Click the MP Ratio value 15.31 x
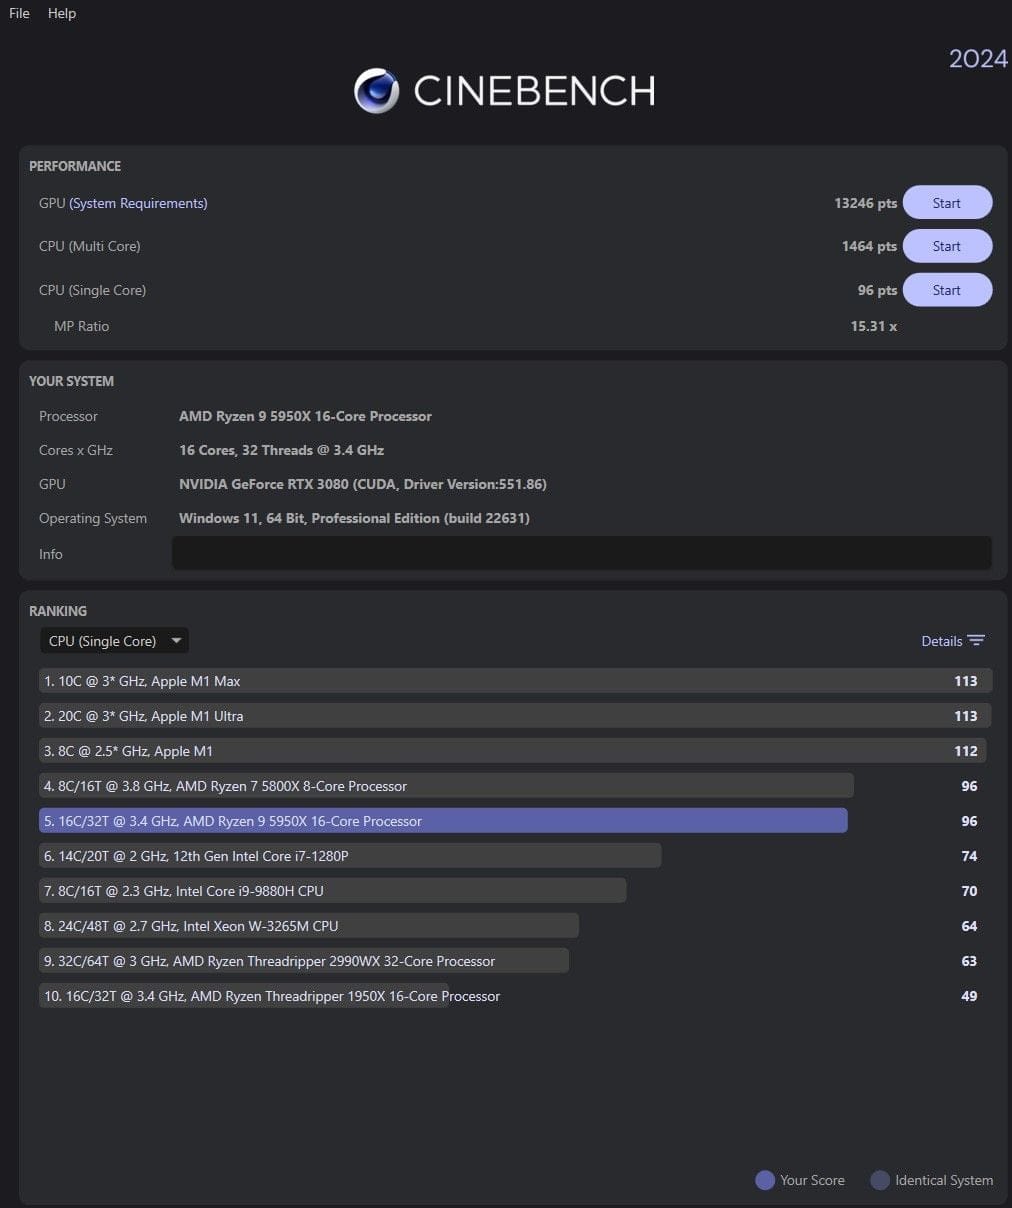 pos(873,326)
